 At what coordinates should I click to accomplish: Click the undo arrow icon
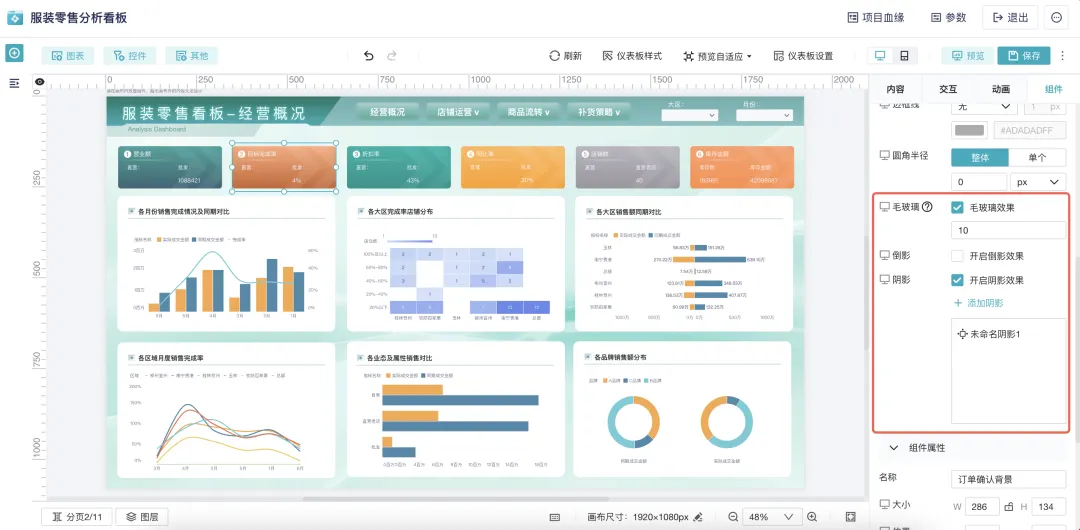click(x=369, y=56)
